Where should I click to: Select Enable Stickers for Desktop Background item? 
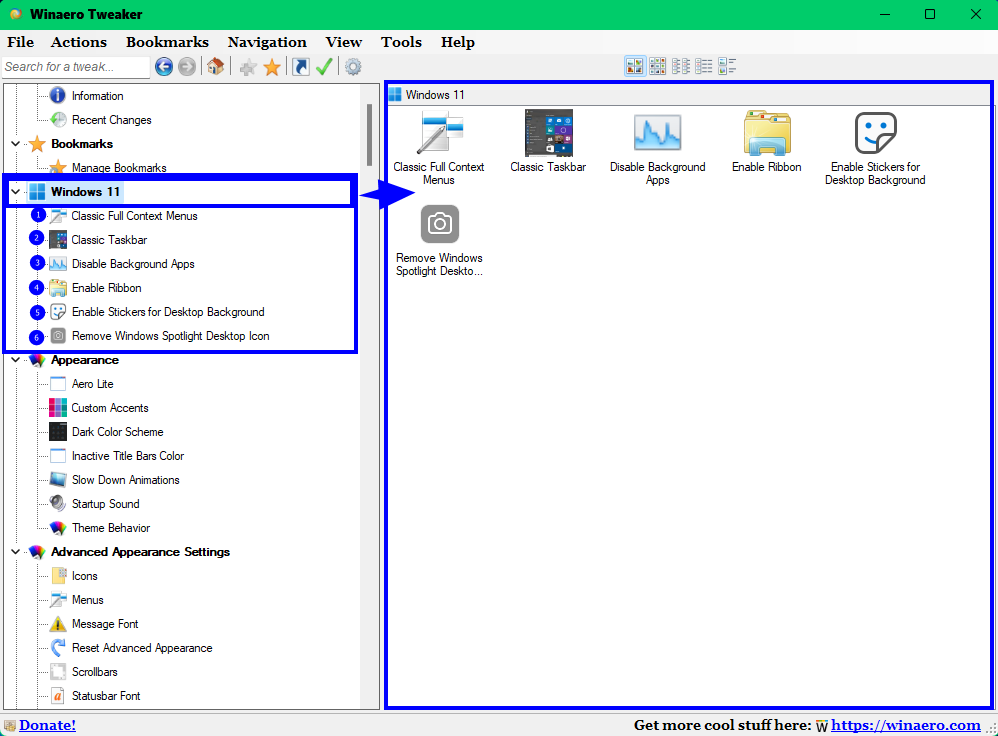pos(168,312)
